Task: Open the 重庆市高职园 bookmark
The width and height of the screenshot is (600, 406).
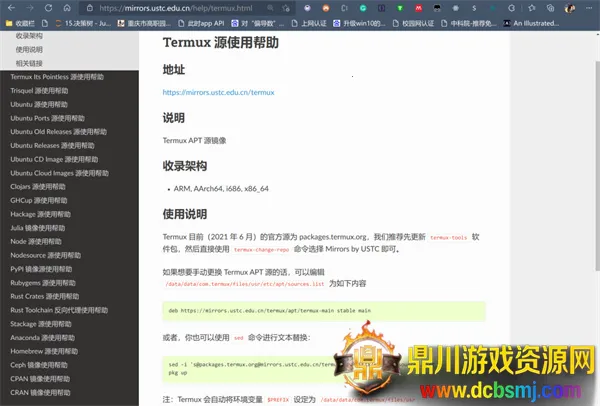Action: [144, 23]
